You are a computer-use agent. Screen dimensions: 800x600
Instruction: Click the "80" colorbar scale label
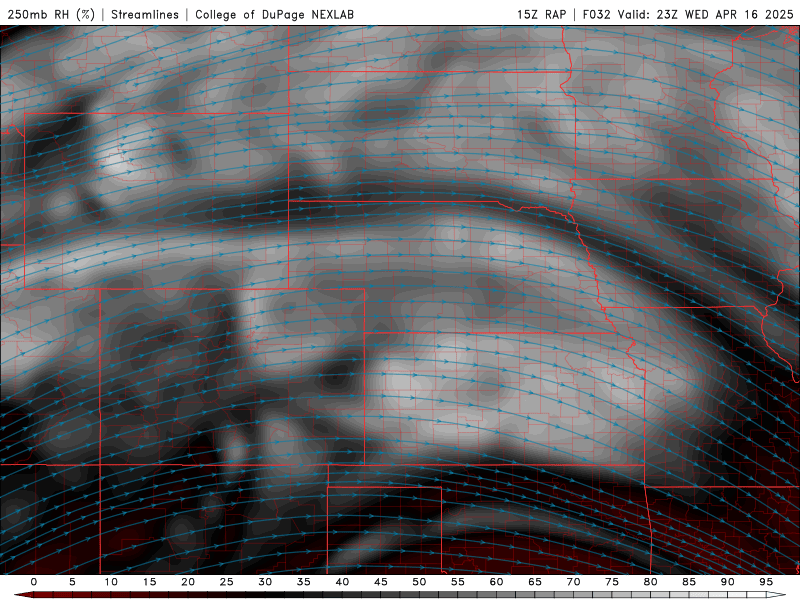[x=651, y=582]
